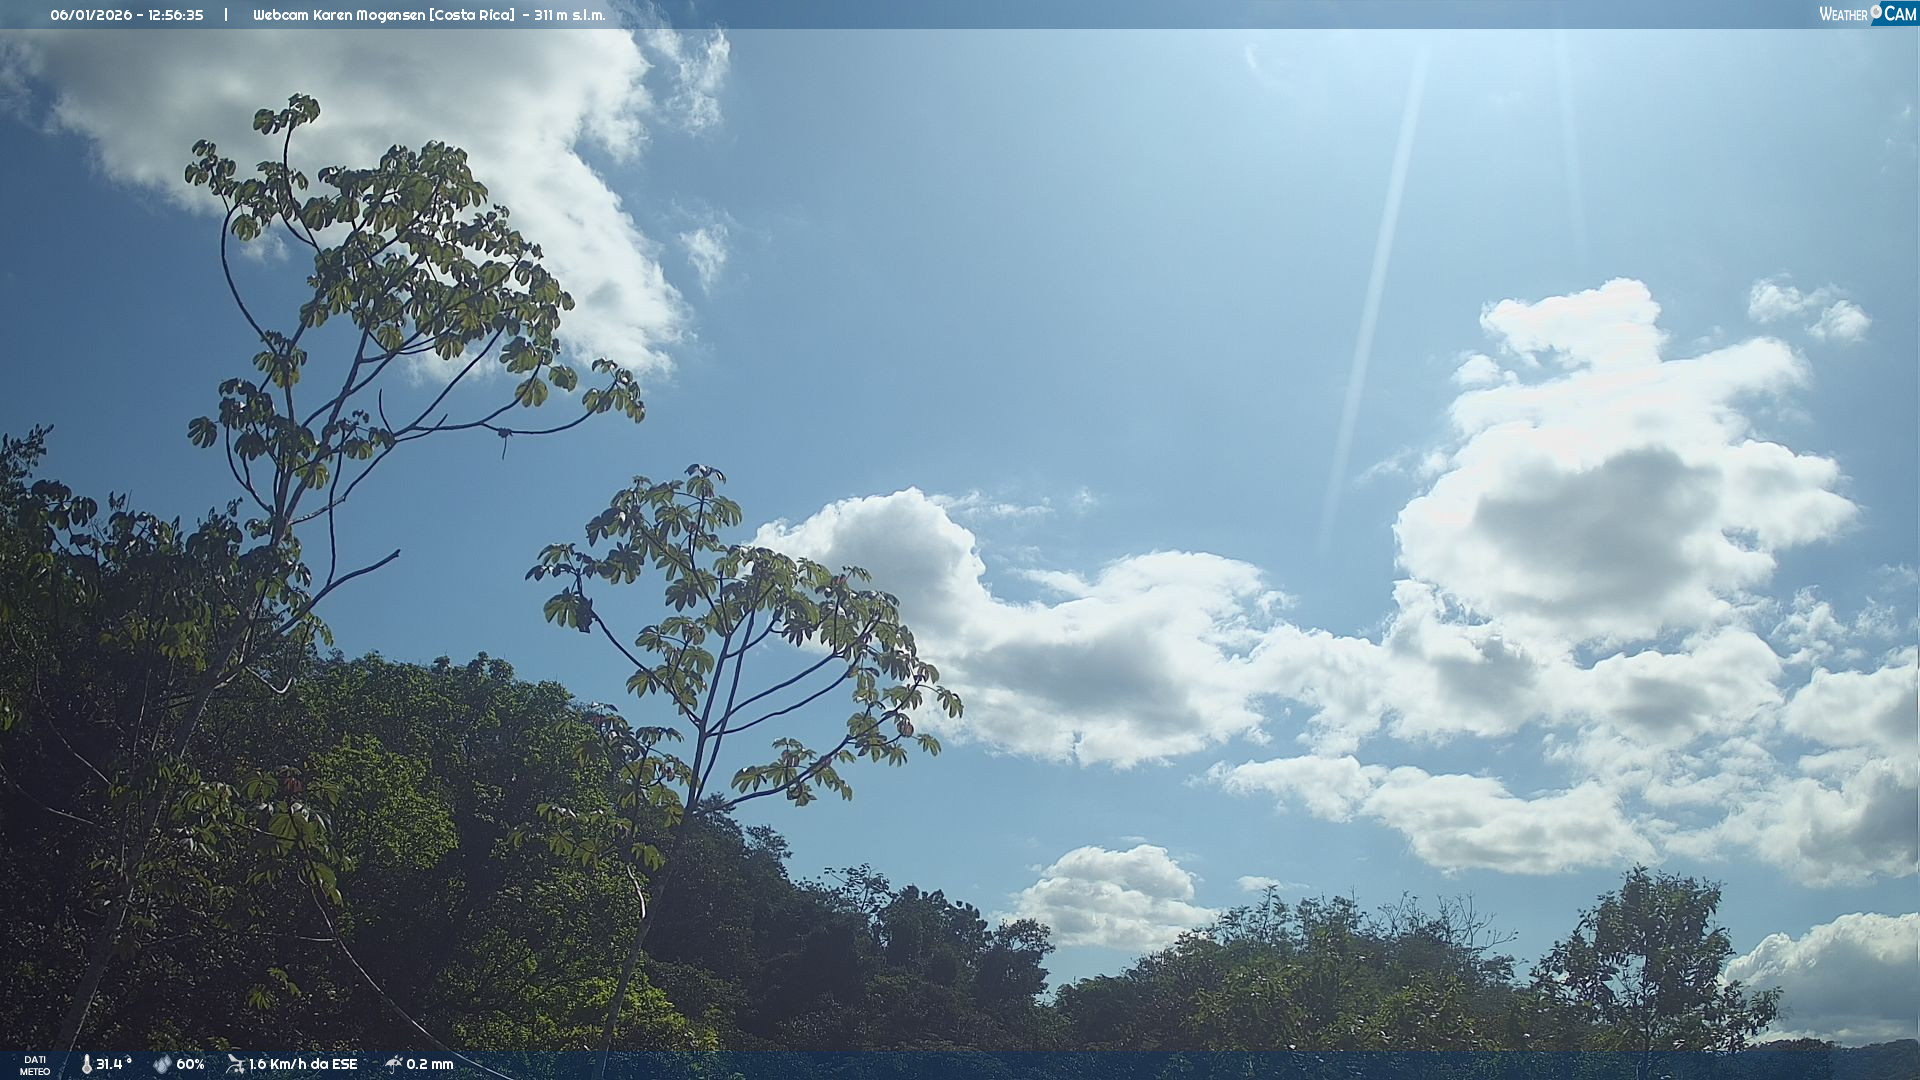
Task: Click the humidity water droplets icon
Action: [x=162, y=1064]
